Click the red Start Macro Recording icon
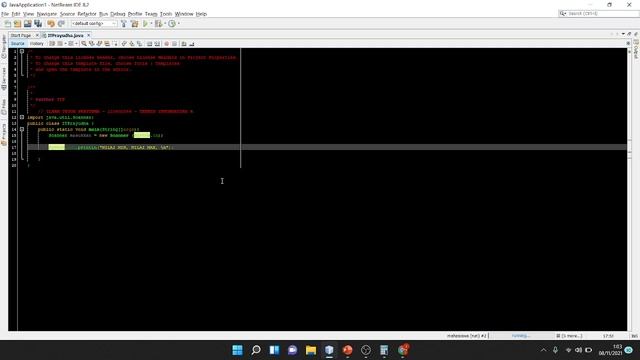Image resolution: width=640 pixels, height=360 pixels. (167, 44)
